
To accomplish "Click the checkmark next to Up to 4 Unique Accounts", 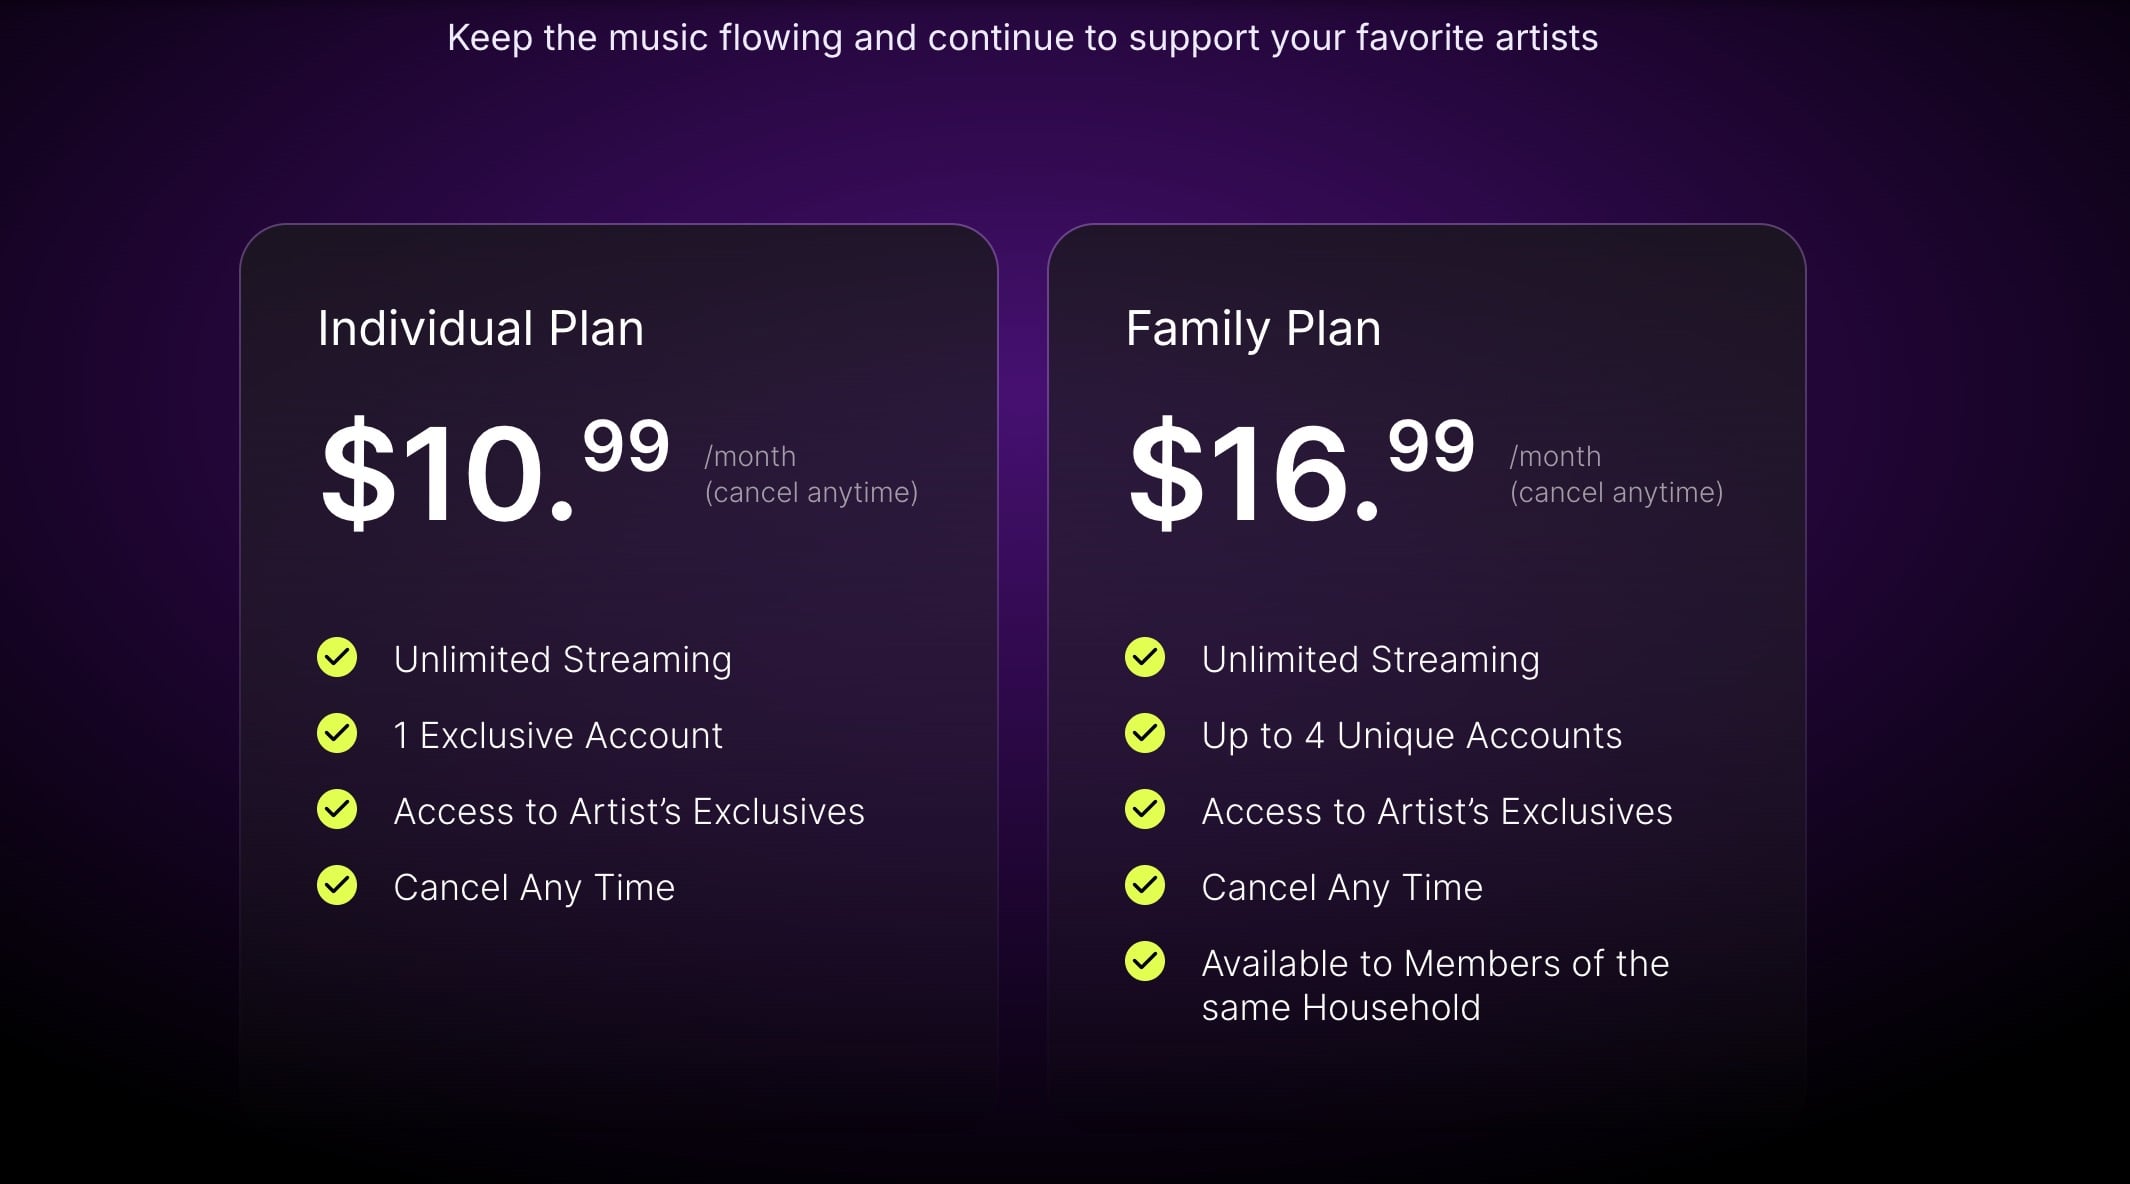I will [1145, 734].
